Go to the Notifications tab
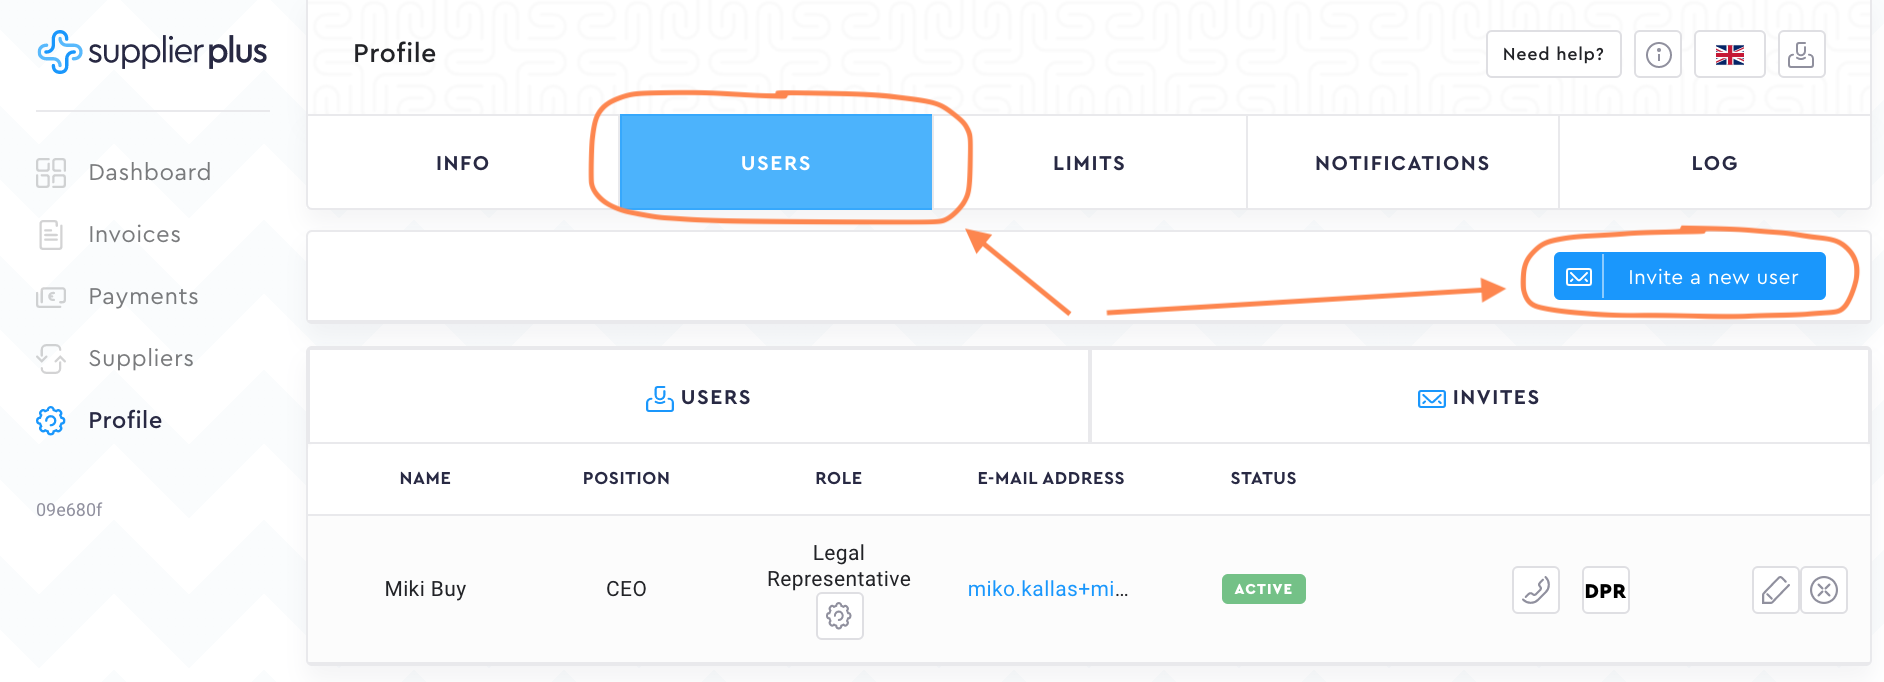 [1402, 163]
